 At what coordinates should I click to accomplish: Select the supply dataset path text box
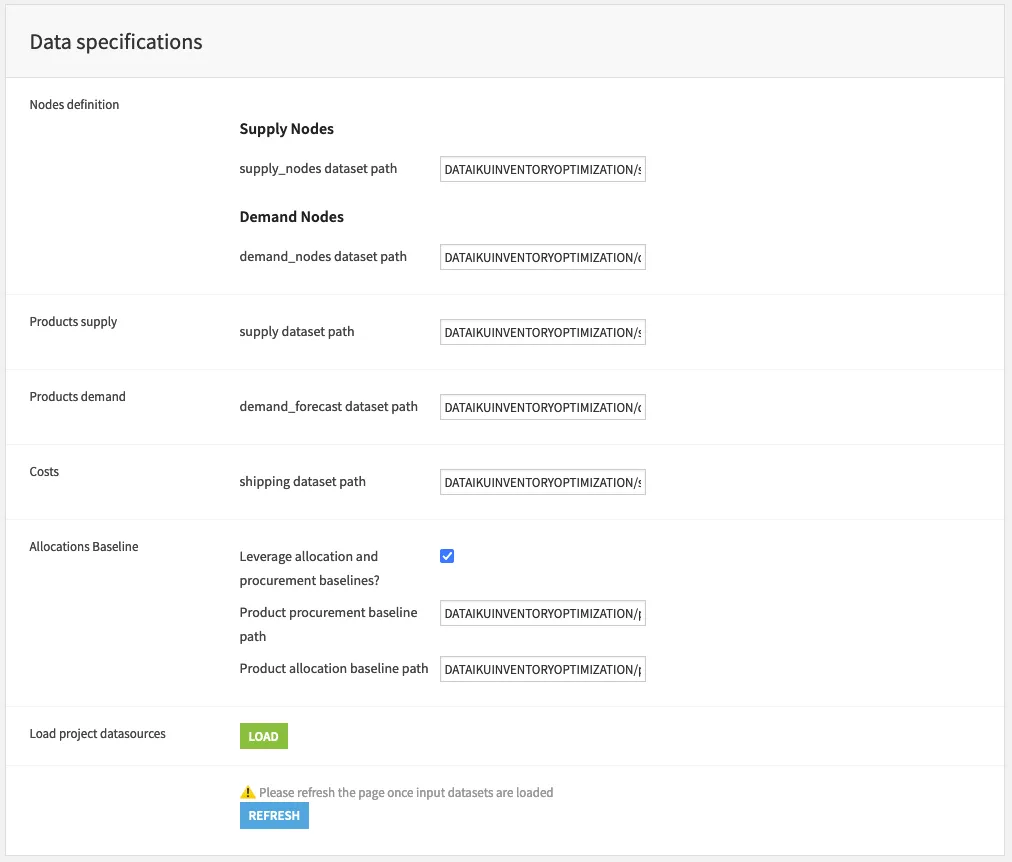[542, 332]
